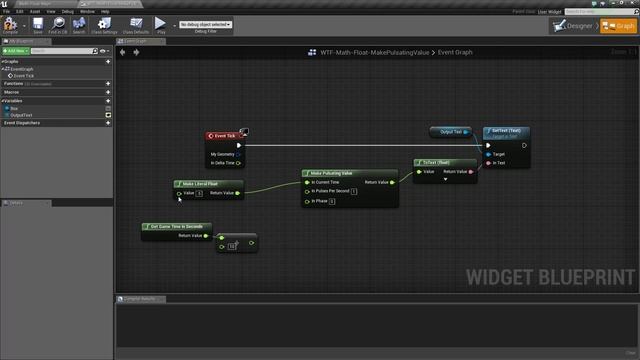Expand the ToText (float) node arrow

445,179
